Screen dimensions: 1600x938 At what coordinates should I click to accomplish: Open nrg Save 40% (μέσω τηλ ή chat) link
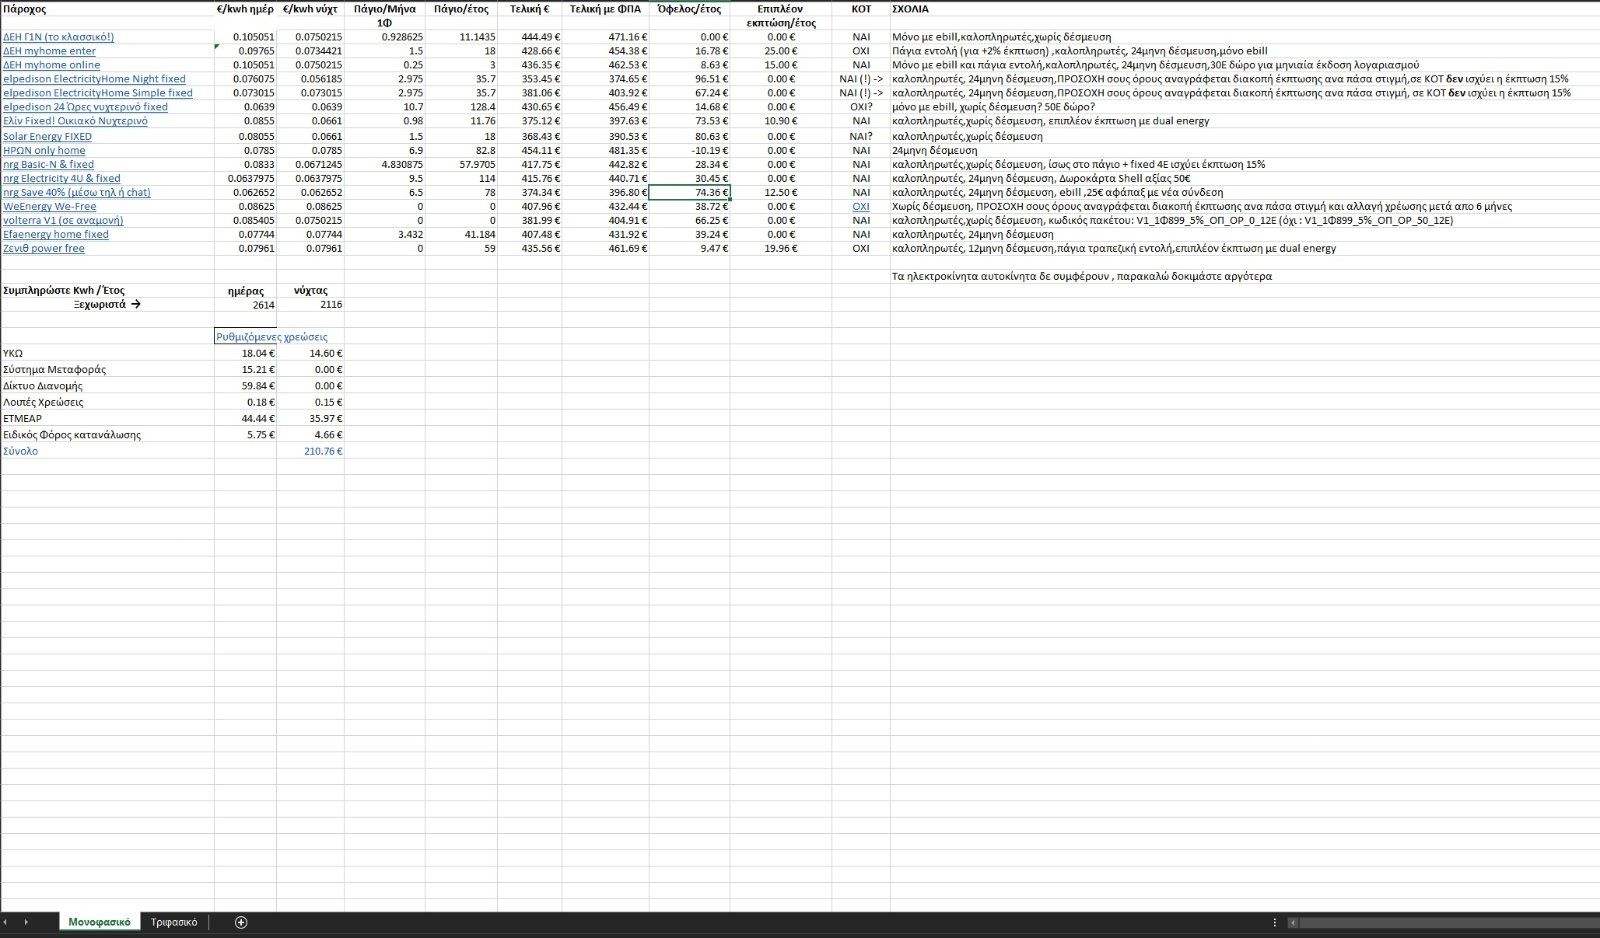point(77,193)
